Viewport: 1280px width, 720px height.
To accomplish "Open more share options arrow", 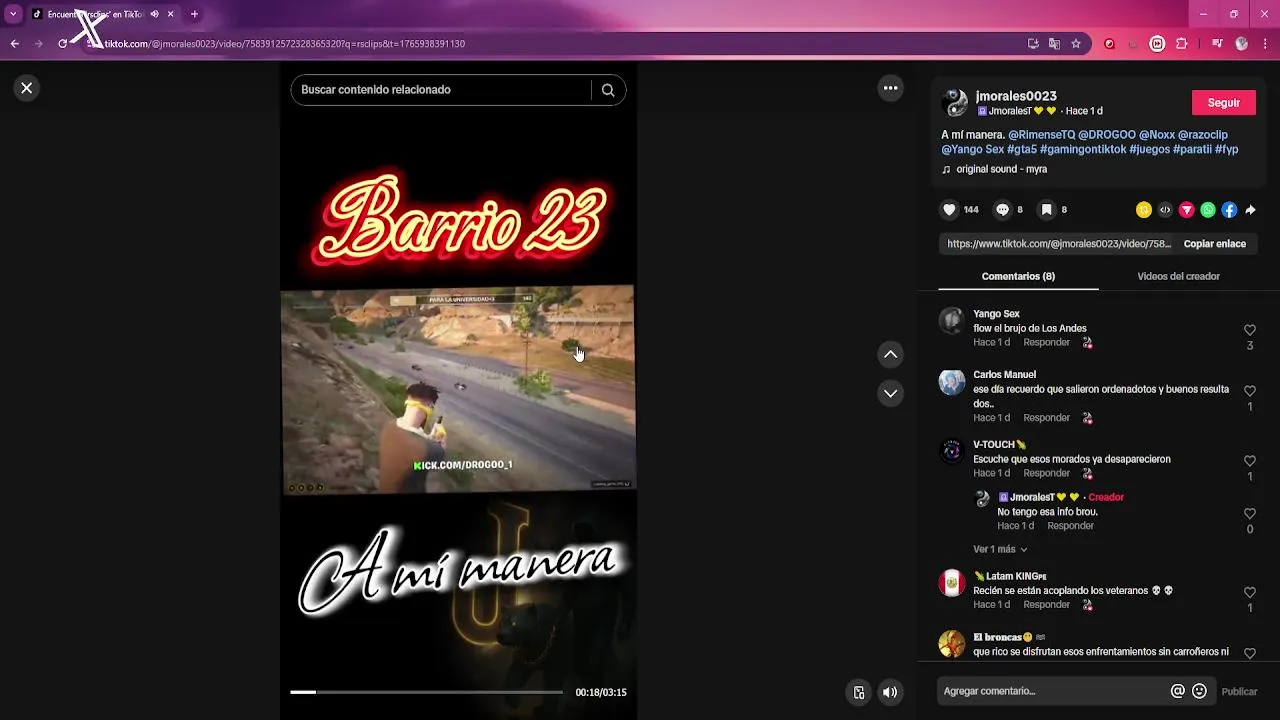I will click(x=1250, y=210).
